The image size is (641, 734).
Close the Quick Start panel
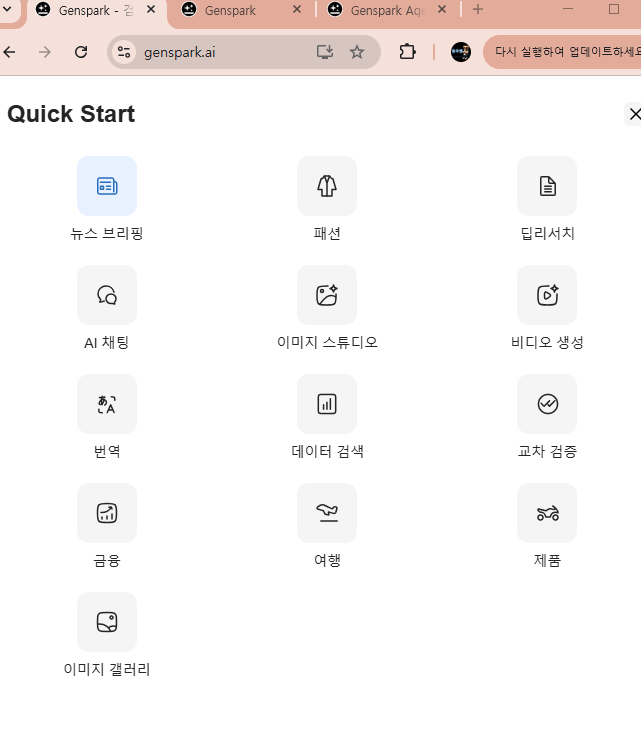tap(634, 114)
